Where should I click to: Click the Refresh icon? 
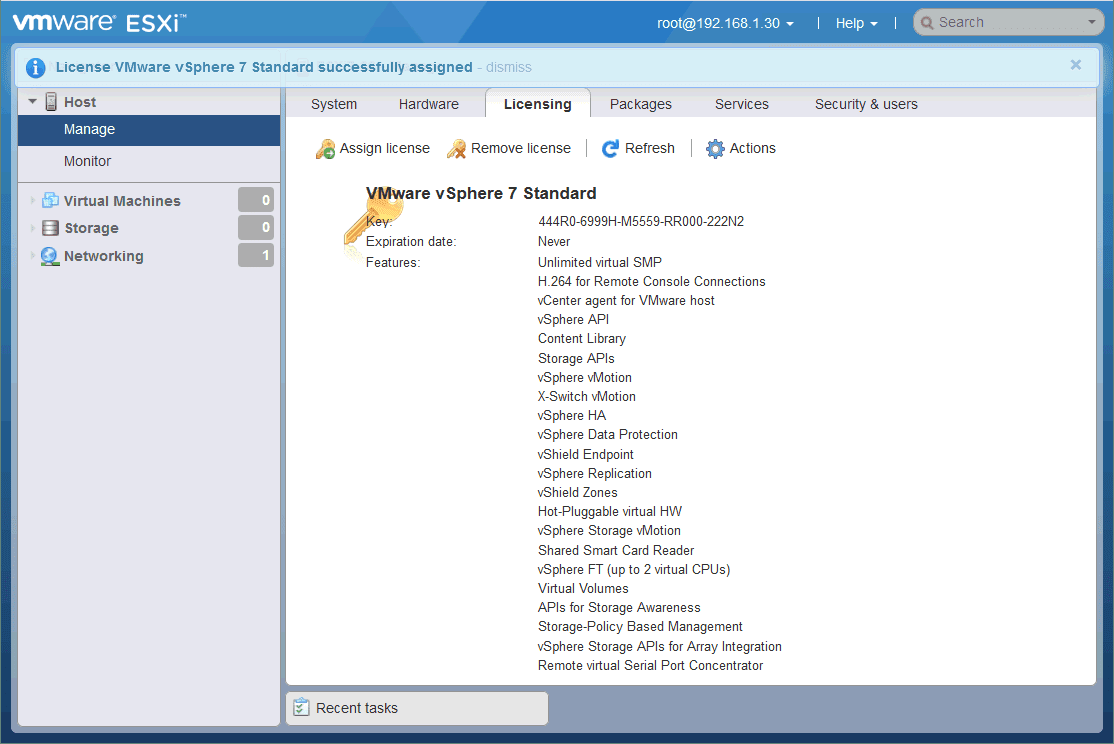pos(610,148)
